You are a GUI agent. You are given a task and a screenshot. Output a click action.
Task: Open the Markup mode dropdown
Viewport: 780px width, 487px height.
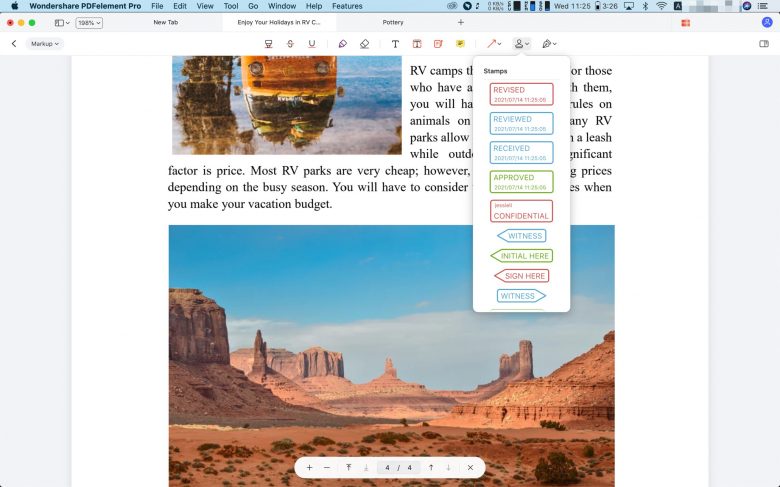click(44, 44)
